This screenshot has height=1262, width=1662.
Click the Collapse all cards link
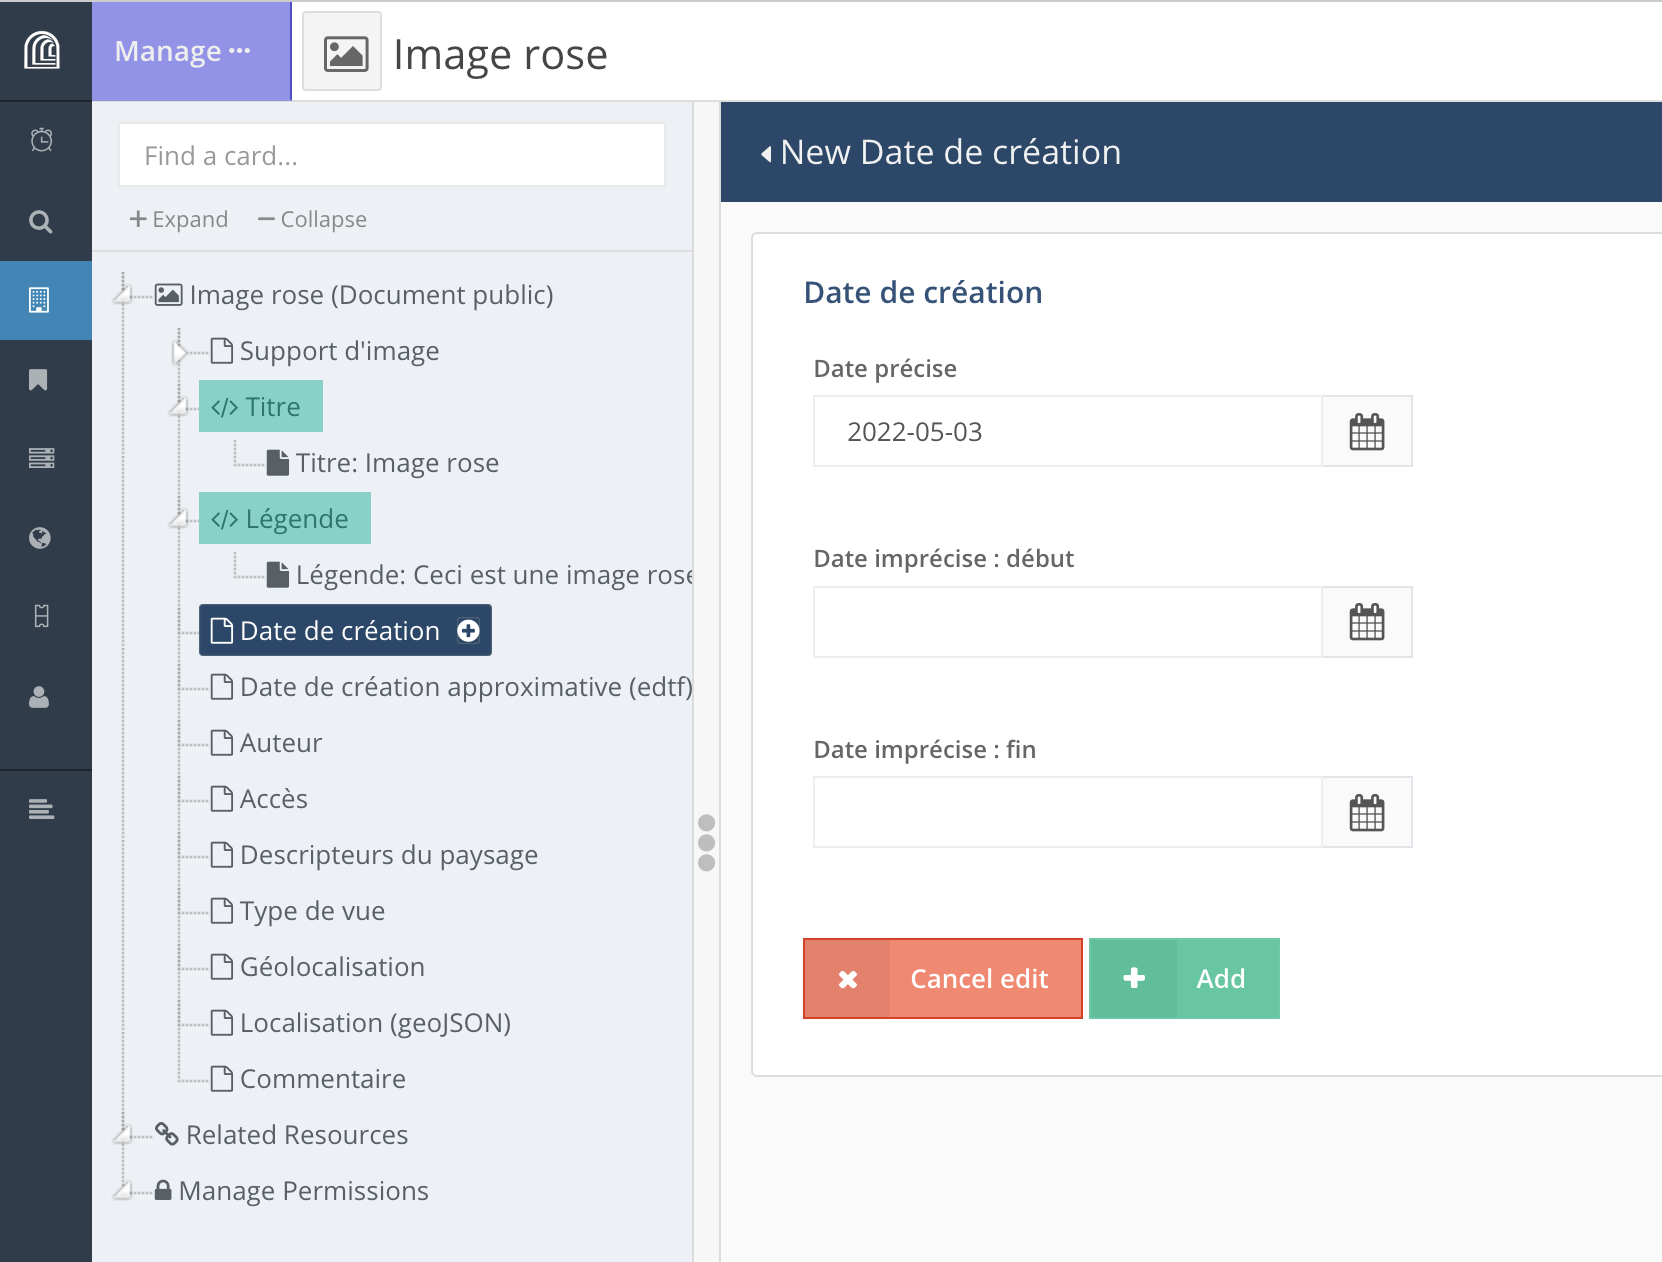tap(312, 219)
